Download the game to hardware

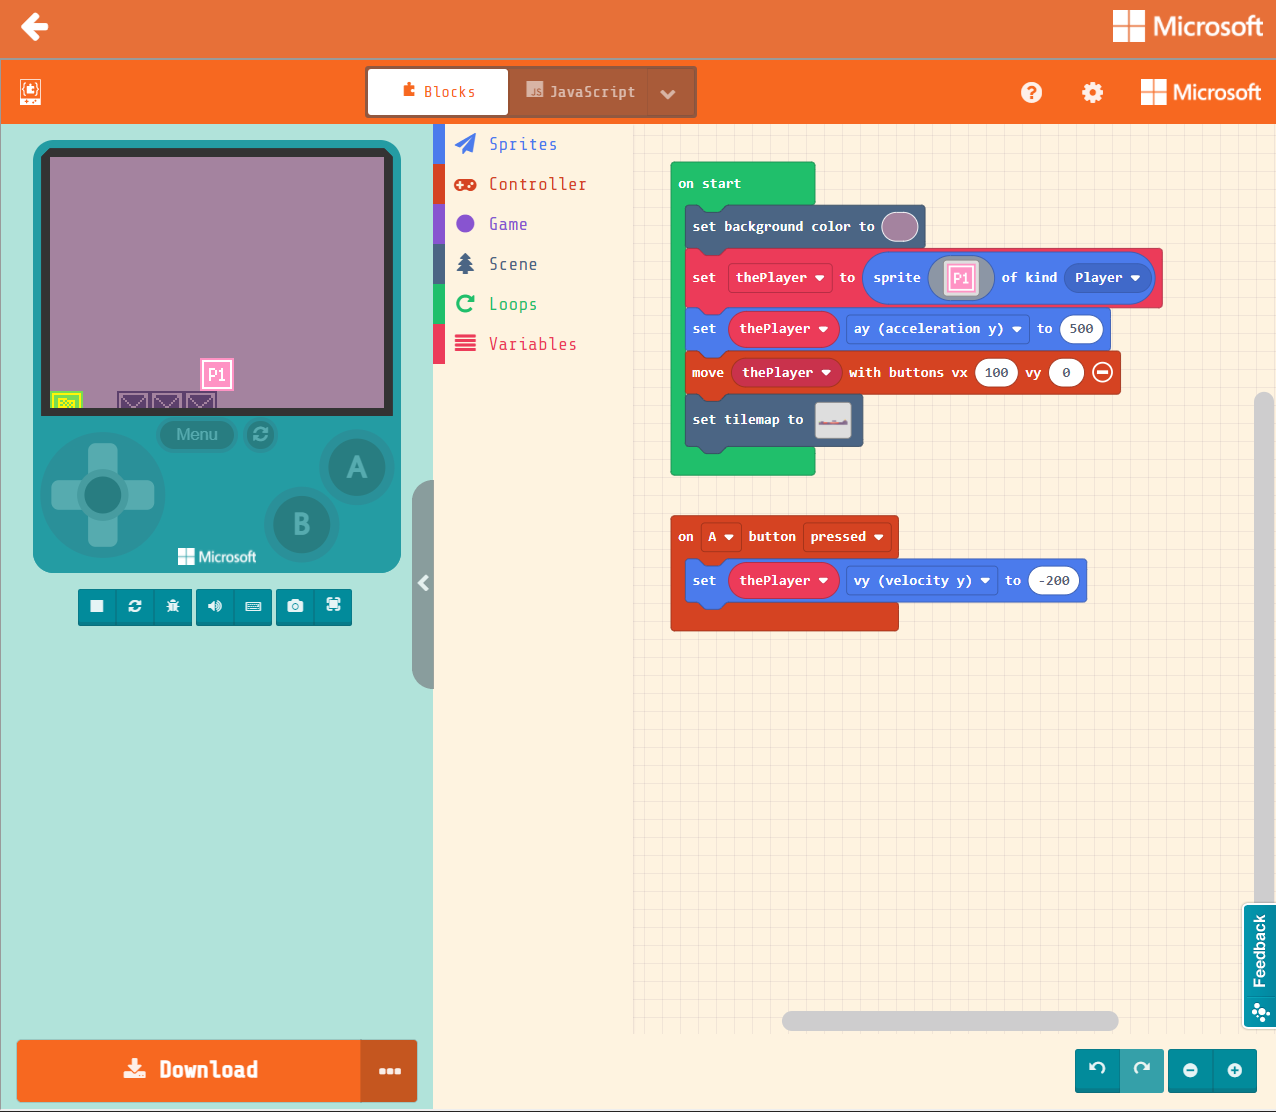coord(189,1070)
